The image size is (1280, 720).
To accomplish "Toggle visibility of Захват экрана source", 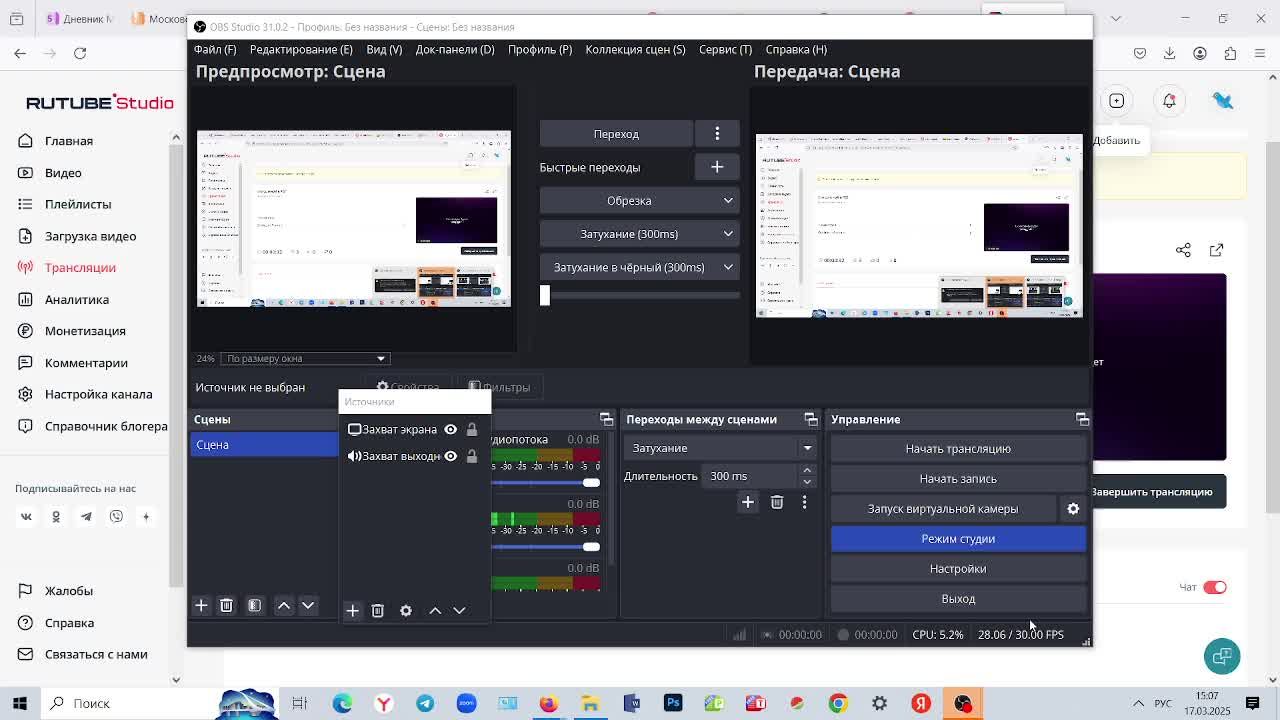I will point(450,429).
